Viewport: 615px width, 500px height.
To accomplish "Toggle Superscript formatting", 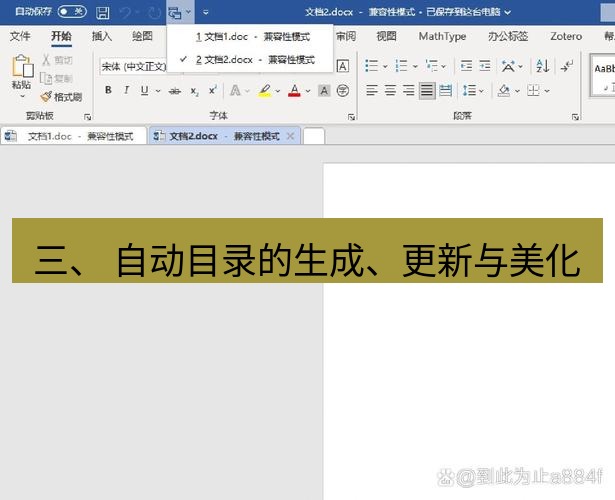I will 213,90.
